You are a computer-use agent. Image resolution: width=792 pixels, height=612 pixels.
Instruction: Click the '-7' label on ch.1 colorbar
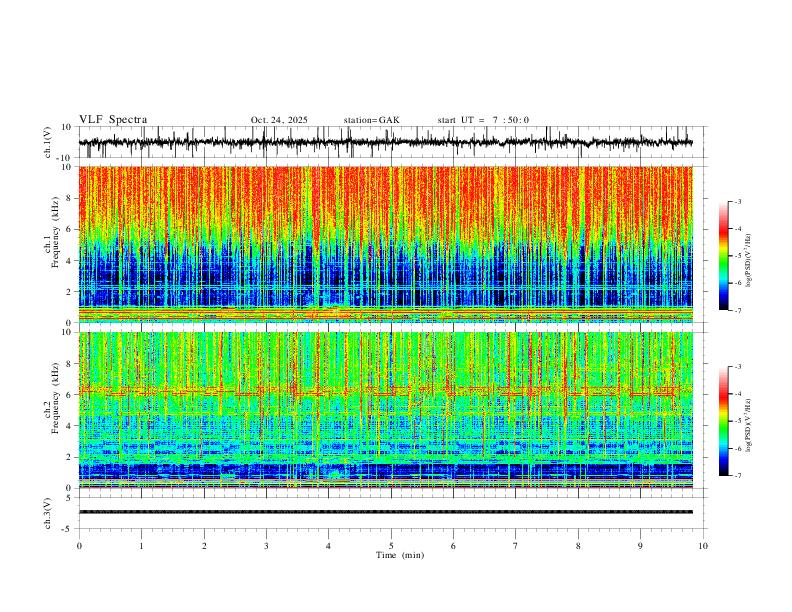tap(738, 310)
